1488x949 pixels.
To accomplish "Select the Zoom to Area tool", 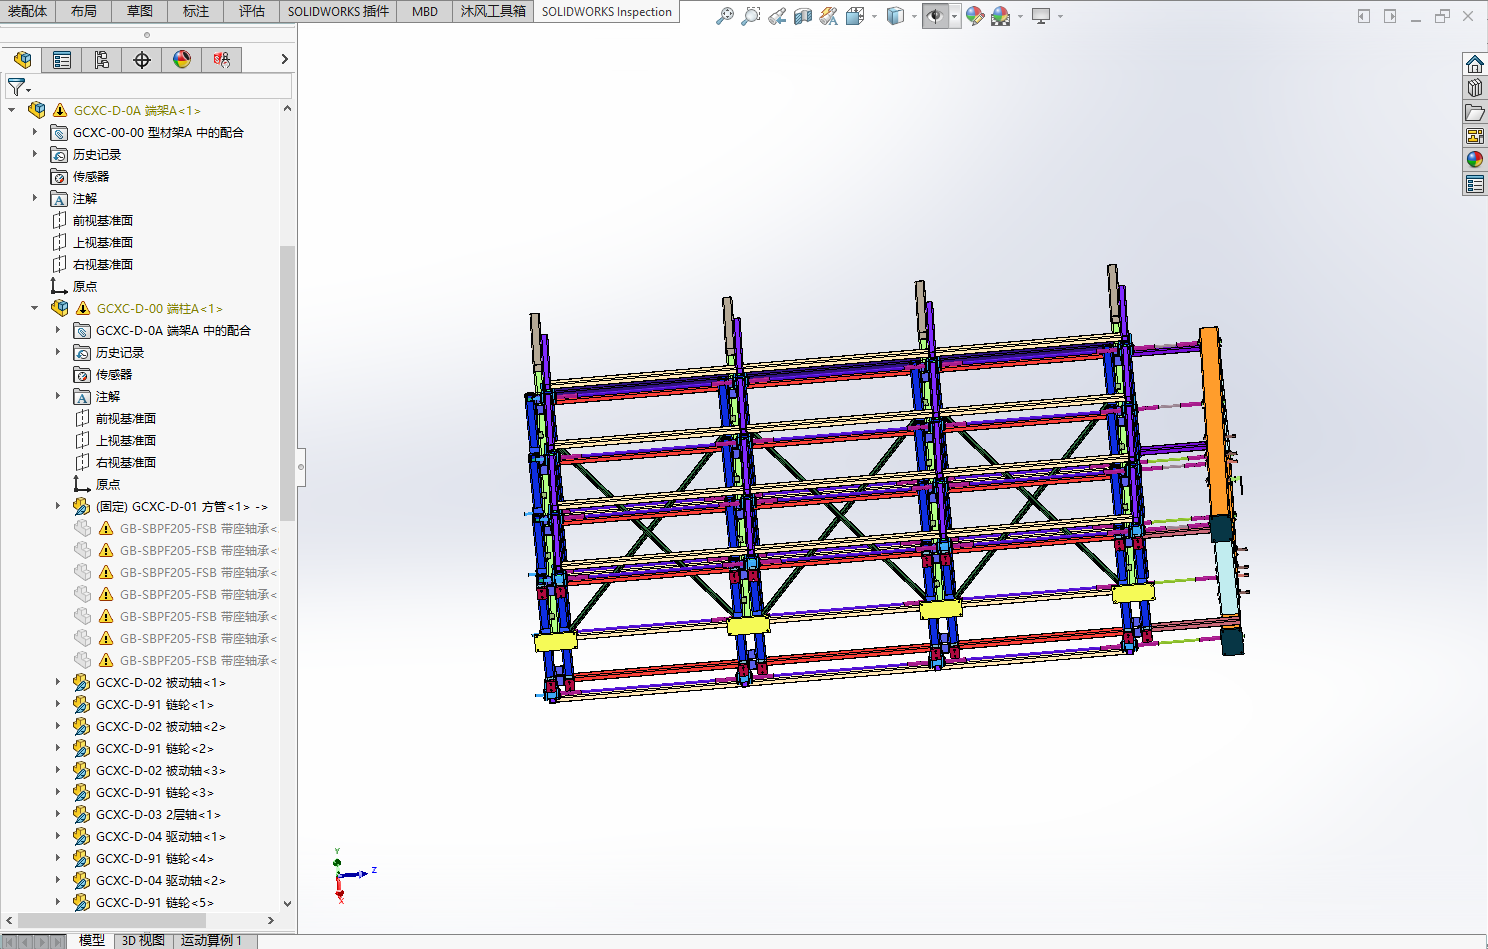I will pos(751,16).
